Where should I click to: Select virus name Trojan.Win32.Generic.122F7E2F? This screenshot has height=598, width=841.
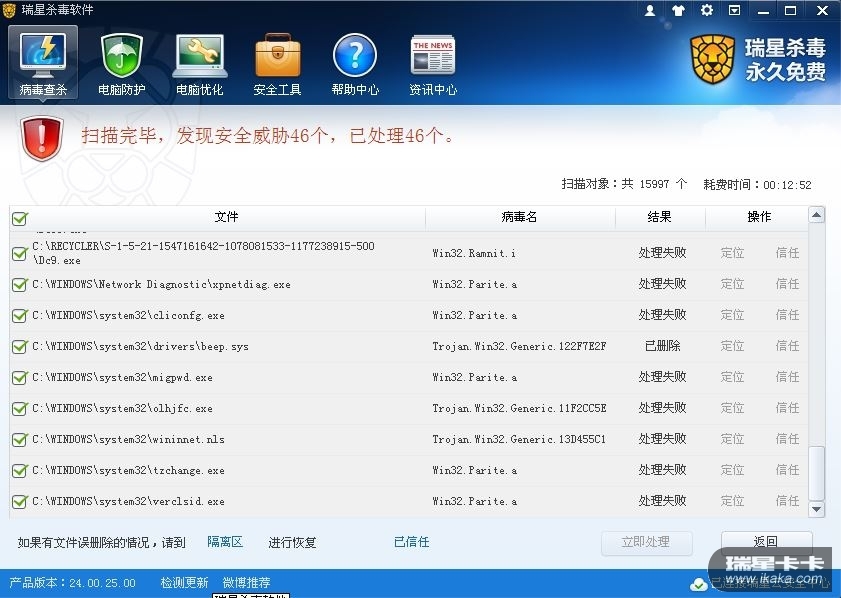coord(519,346)
